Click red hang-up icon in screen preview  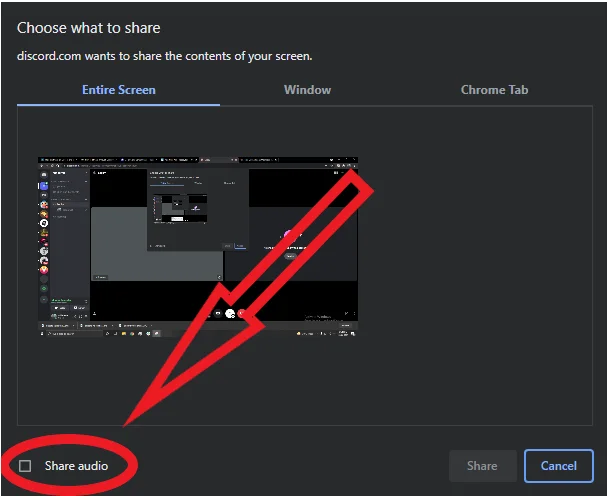[243, 313]
